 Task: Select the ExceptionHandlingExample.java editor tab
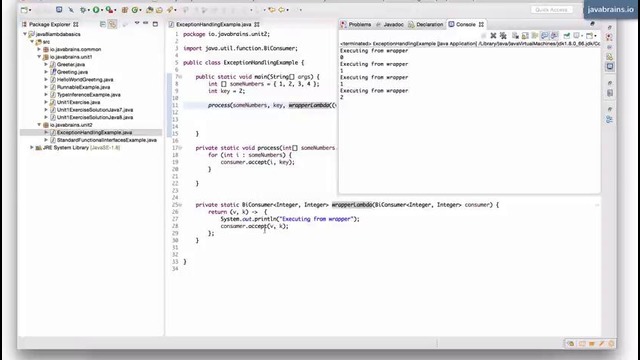(x=214, y=24)
